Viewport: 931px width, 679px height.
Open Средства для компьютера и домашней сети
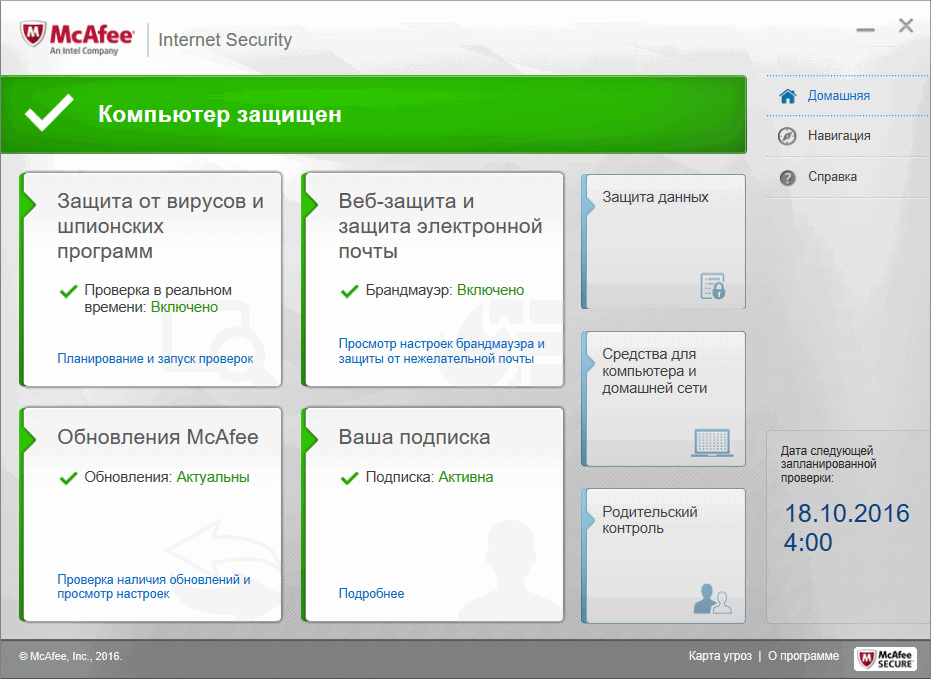(x=663, y=398)
